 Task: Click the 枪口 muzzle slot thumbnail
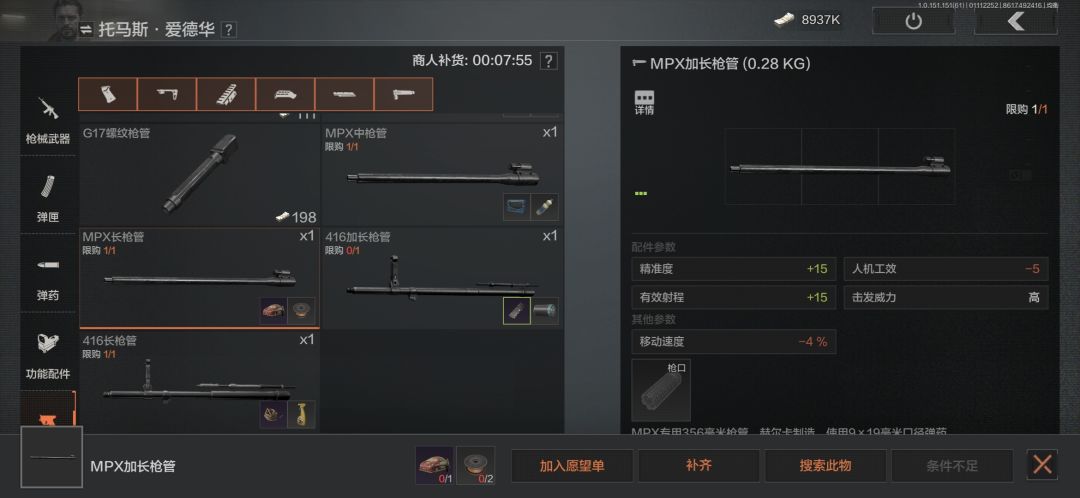(x=661, y=391)
